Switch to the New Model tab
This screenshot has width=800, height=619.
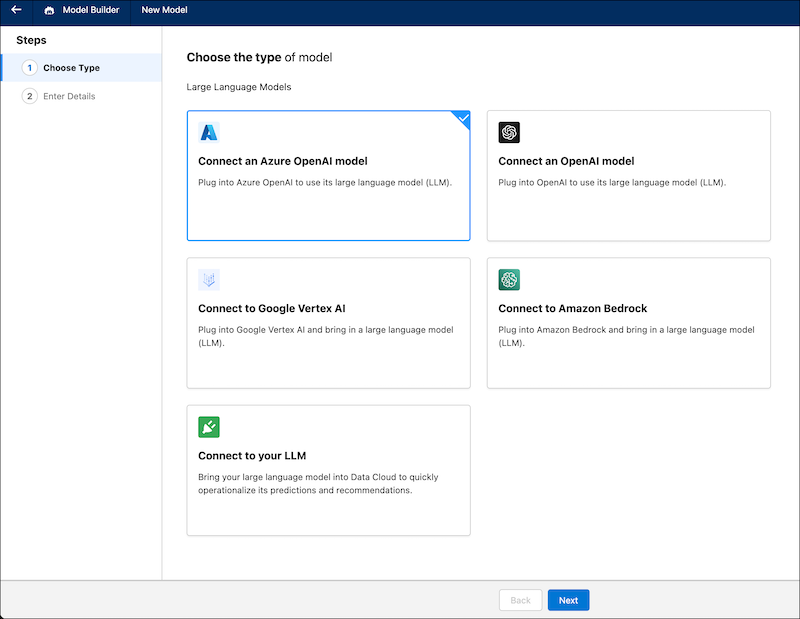164,10
